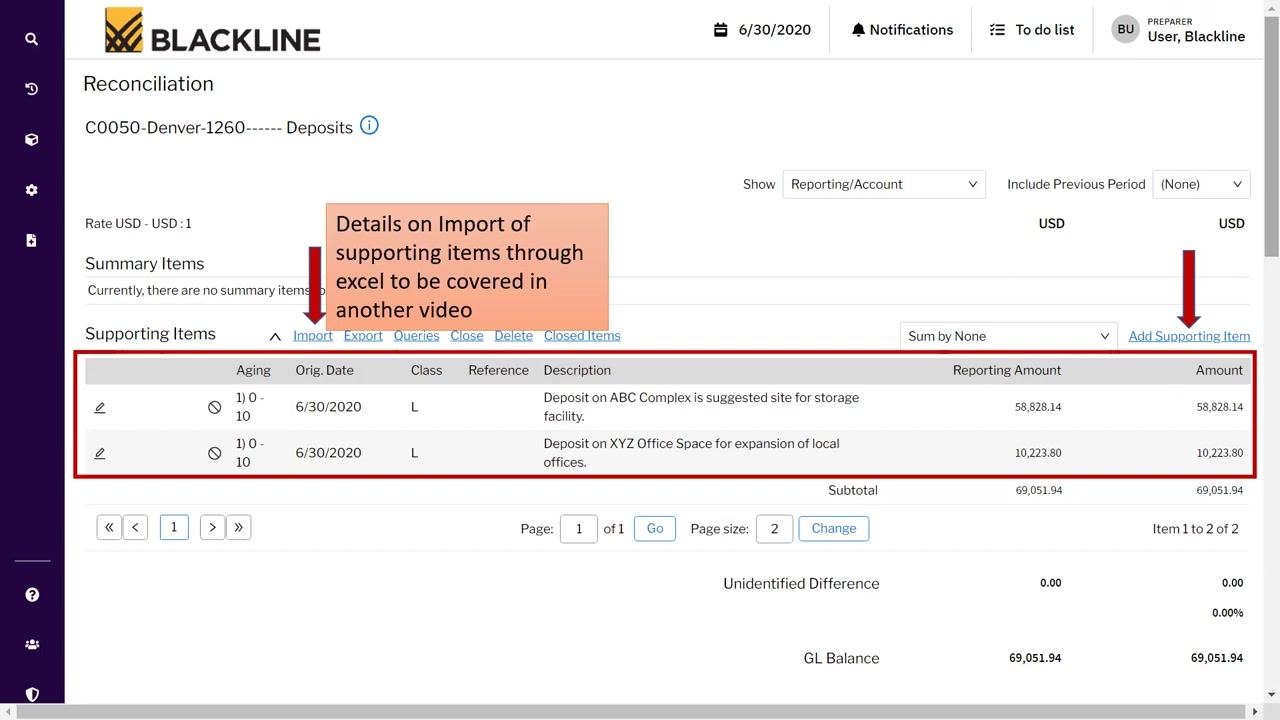Collapse the Supporting Items section
This screenshot has height=720, width=1280.
pyautogui.click(x=275, y=336)
